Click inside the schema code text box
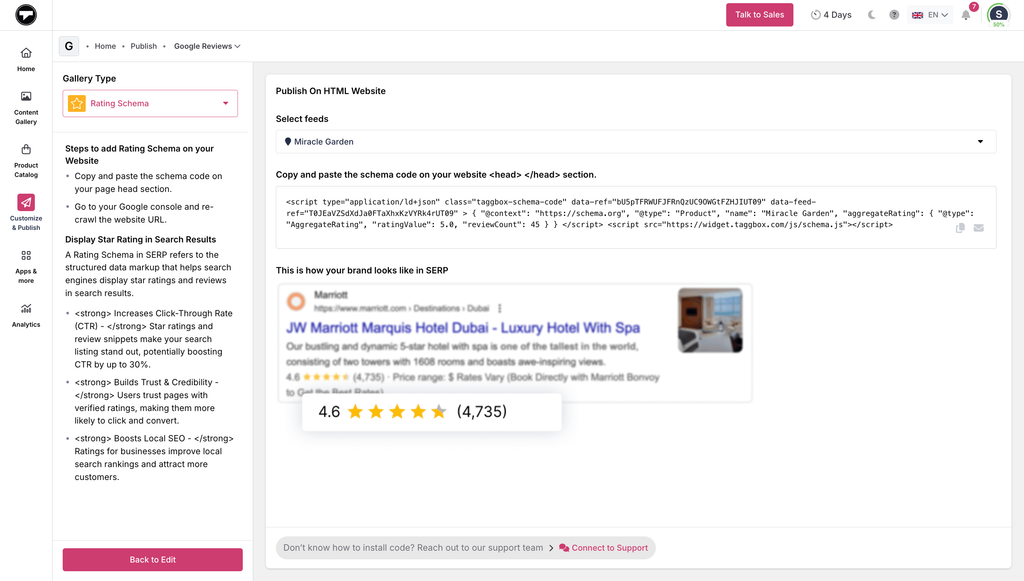The width and height of the screenshot is (1024, 581). pyautogui.click(x=635, y=217)
